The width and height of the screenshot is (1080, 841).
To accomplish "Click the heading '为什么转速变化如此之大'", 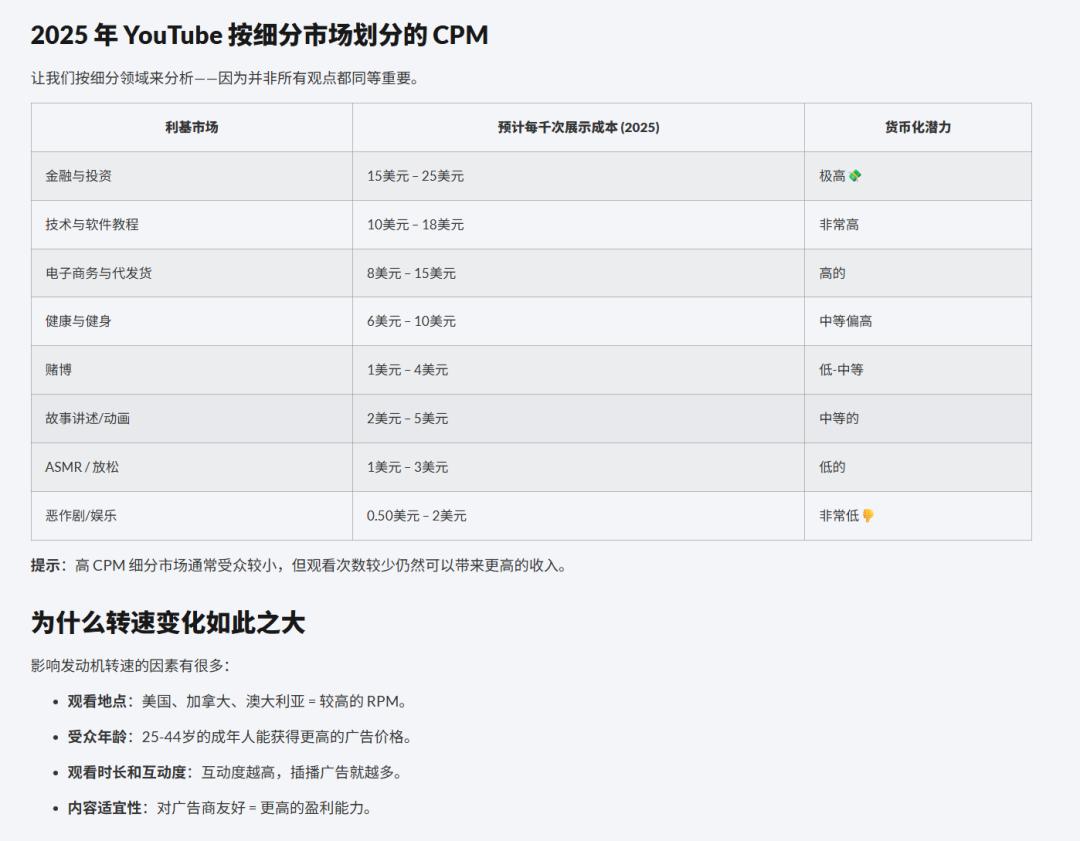I will 168,623.
